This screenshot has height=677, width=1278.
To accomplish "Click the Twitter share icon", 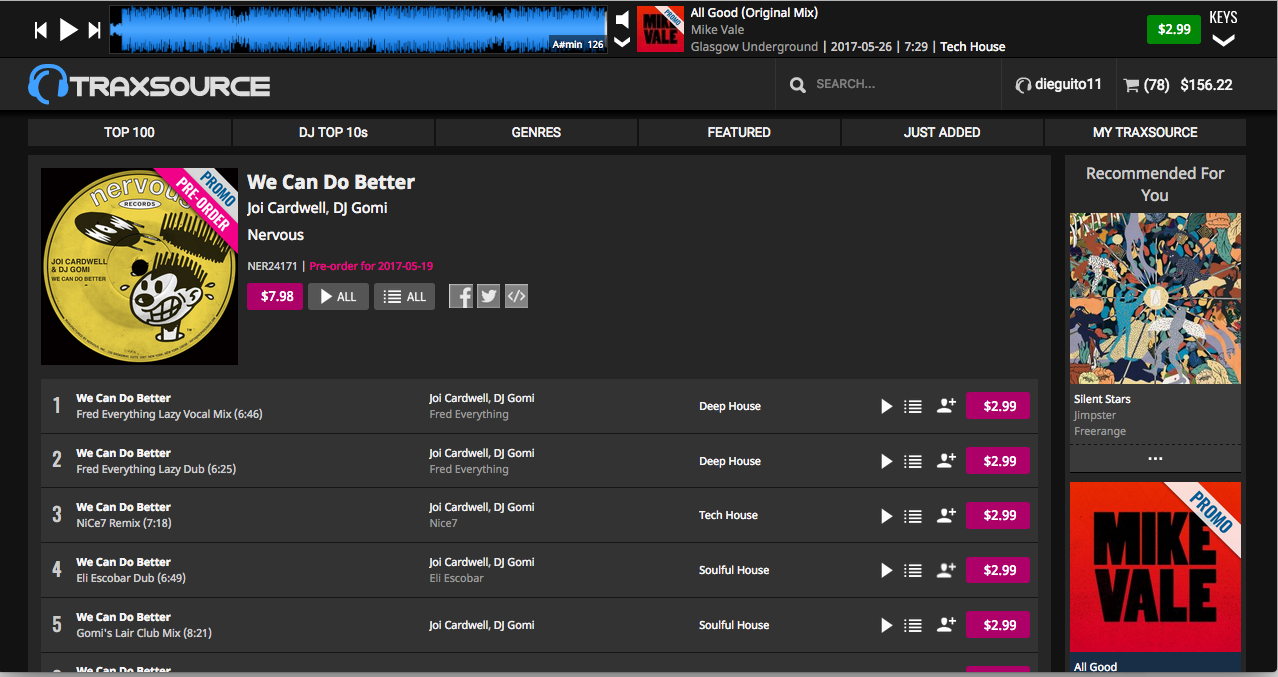I will (x=488, y=296).
